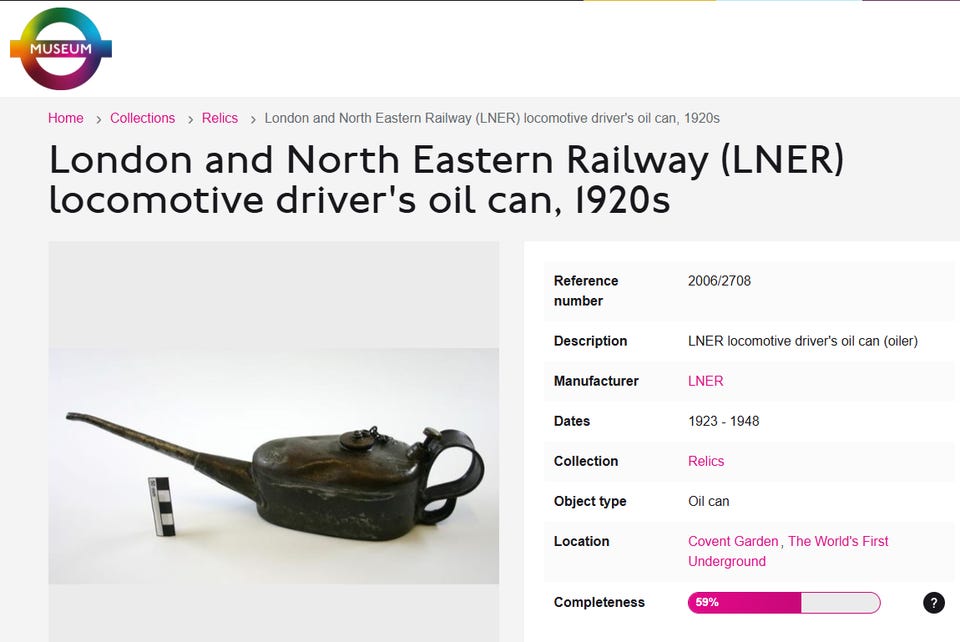
Task: Click the black-and-white scale marker in photo
Action: click(x=161, y=505)
